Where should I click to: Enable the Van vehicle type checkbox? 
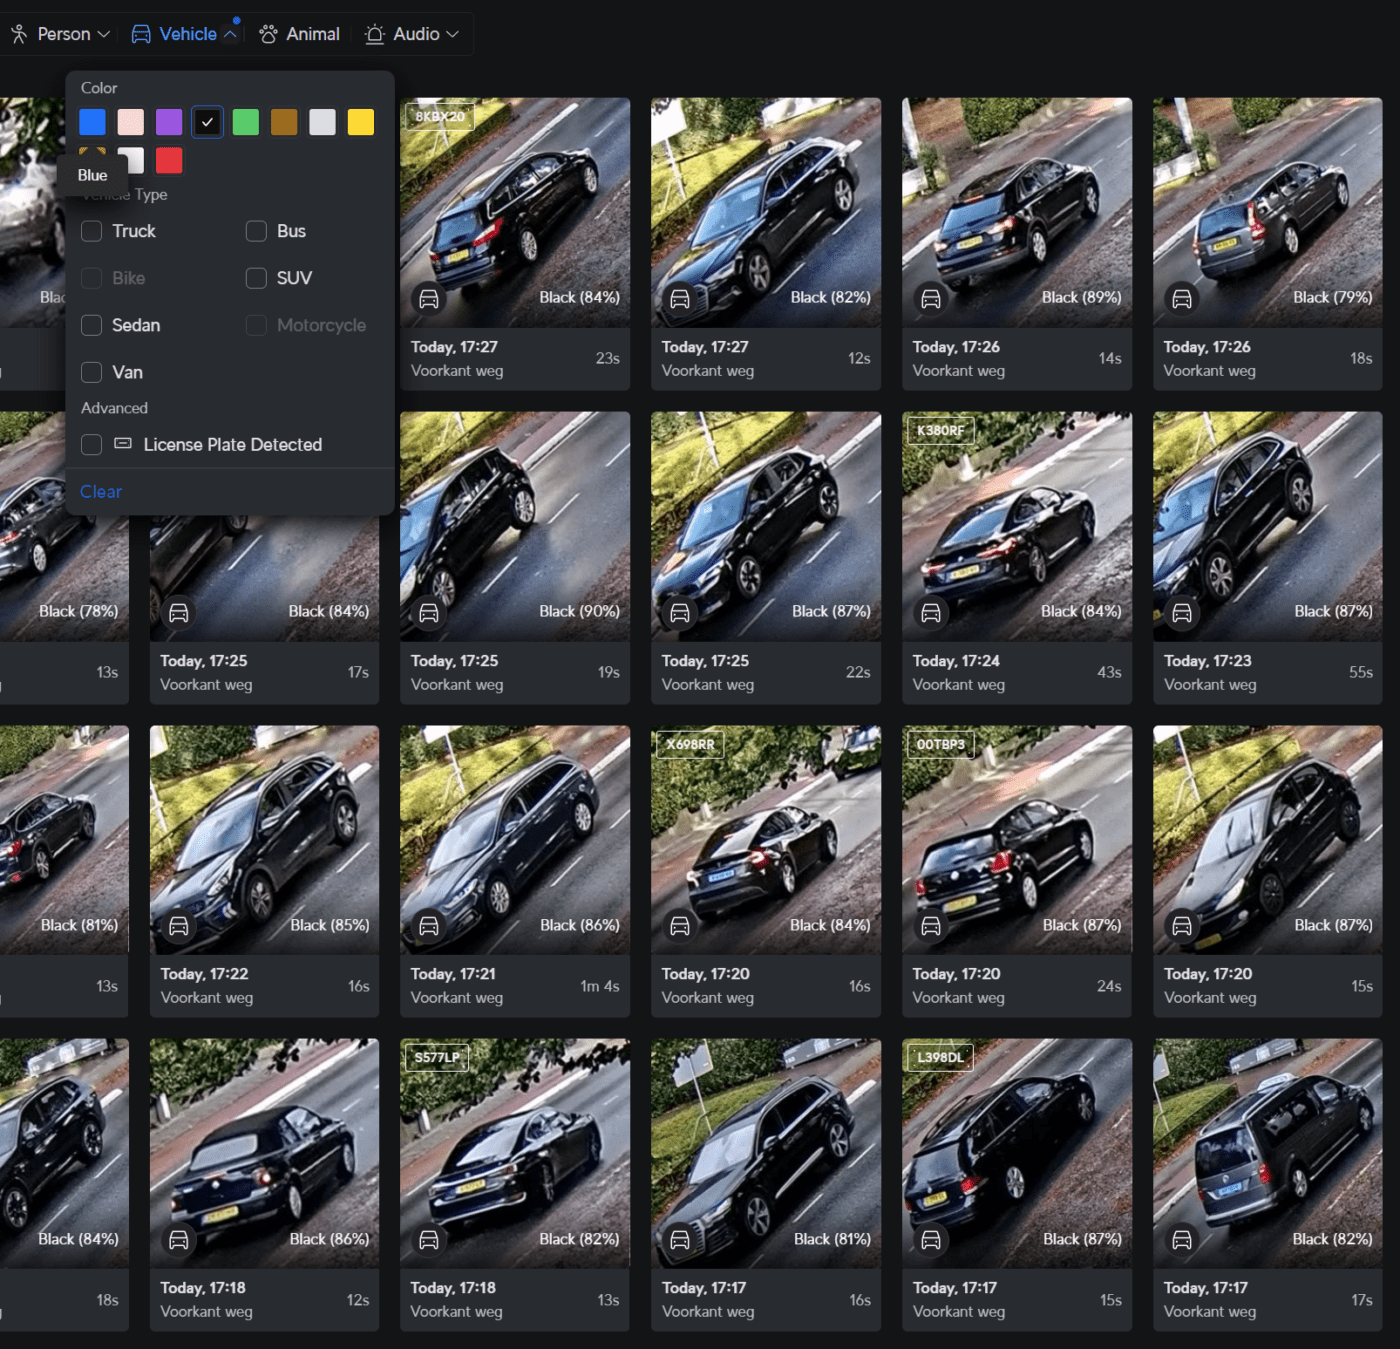91,372
